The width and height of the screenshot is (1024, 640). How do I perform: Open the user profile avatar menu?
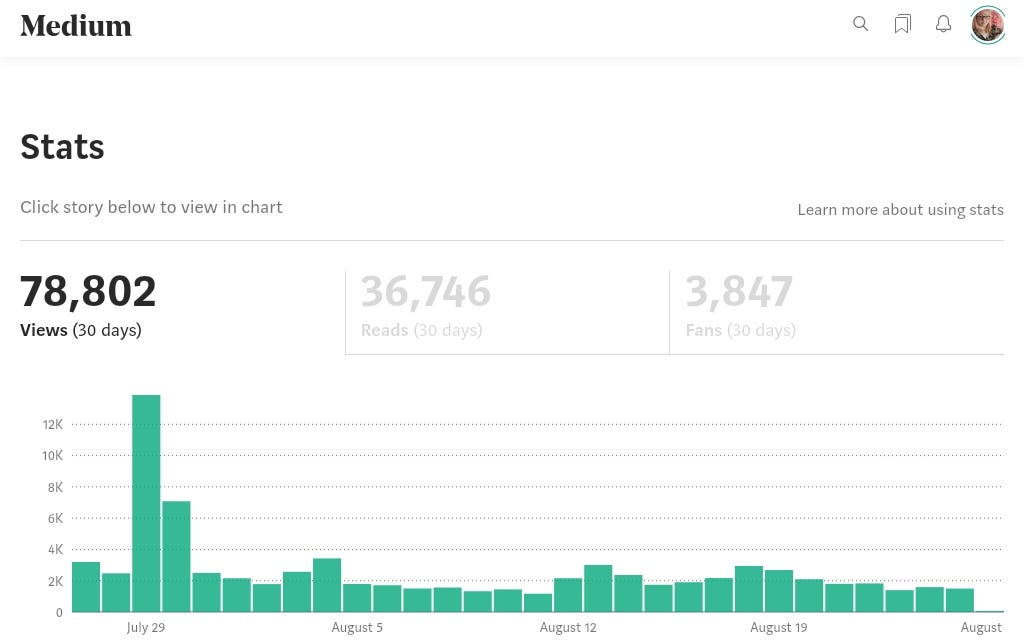987,25
